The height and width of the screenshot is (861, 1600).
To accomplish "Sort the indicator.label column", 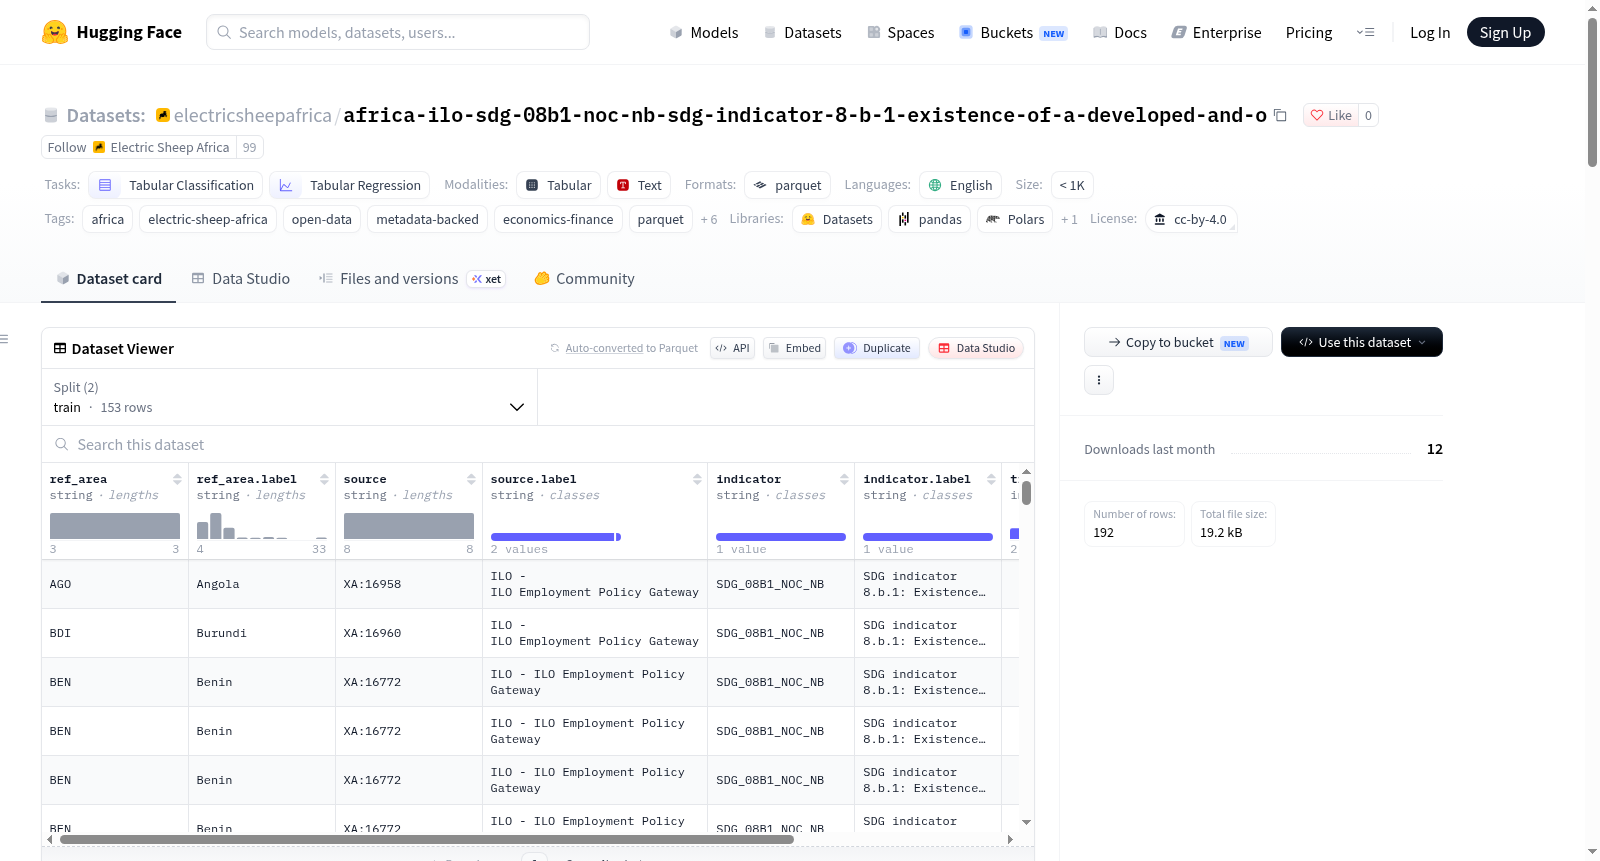I will (991, 479).
